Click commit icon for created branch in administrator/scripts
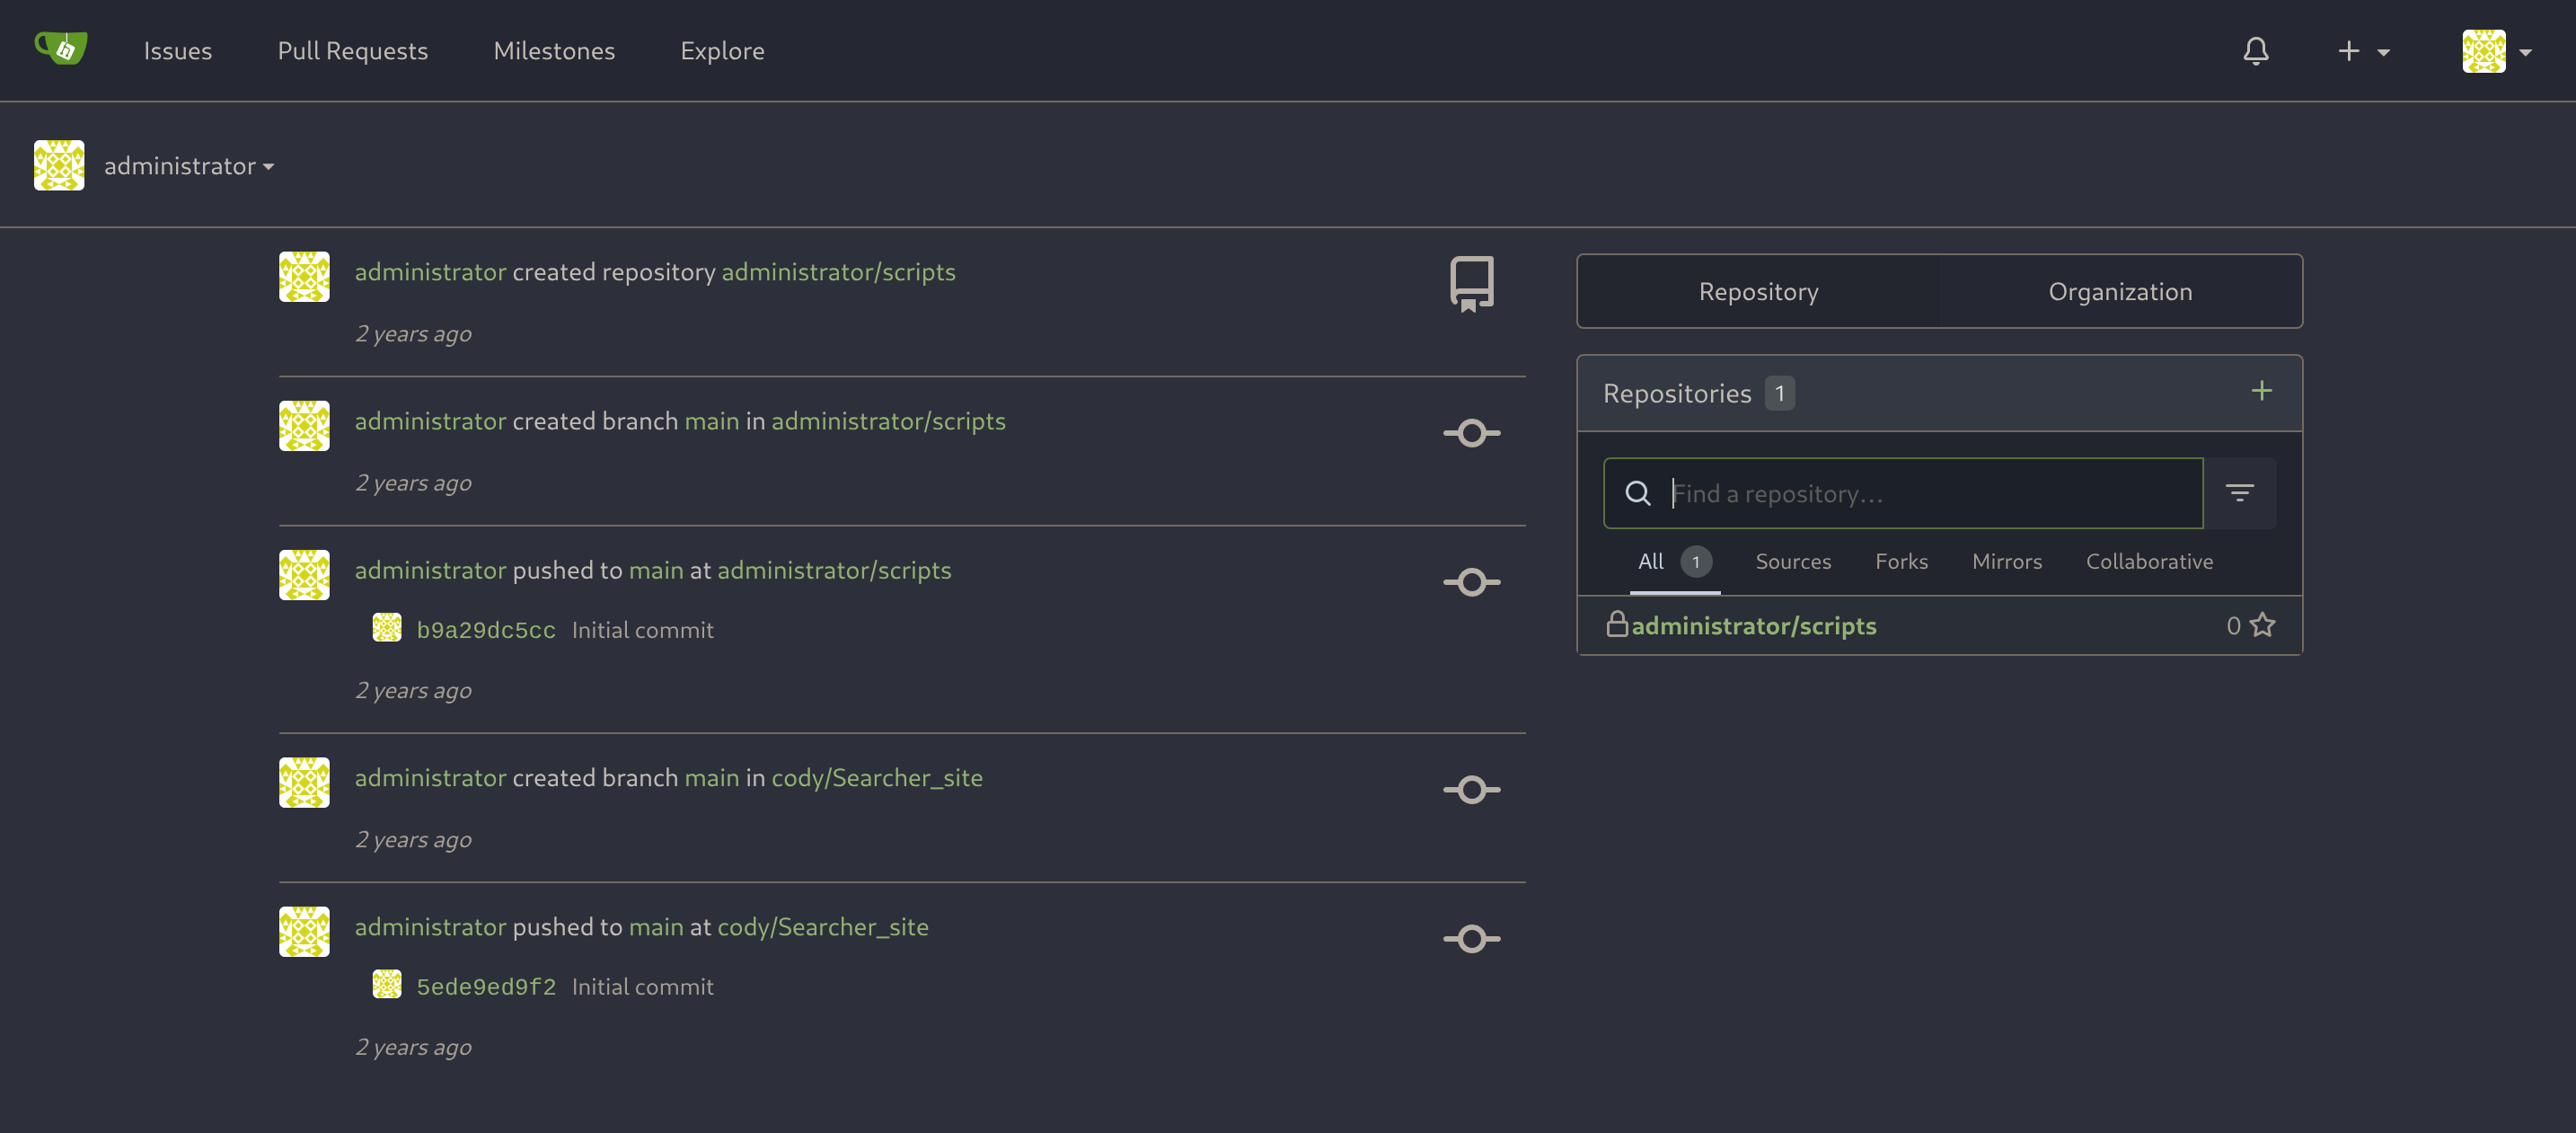 point(1471,433)
